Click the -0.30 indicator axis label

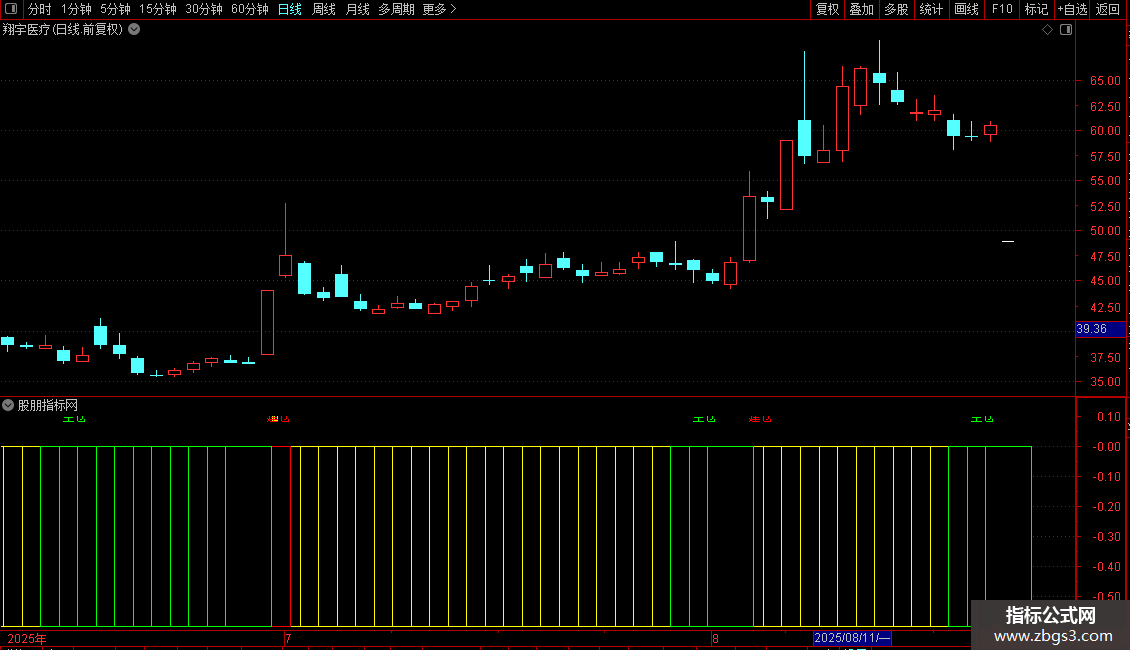tap(1108, 537)
